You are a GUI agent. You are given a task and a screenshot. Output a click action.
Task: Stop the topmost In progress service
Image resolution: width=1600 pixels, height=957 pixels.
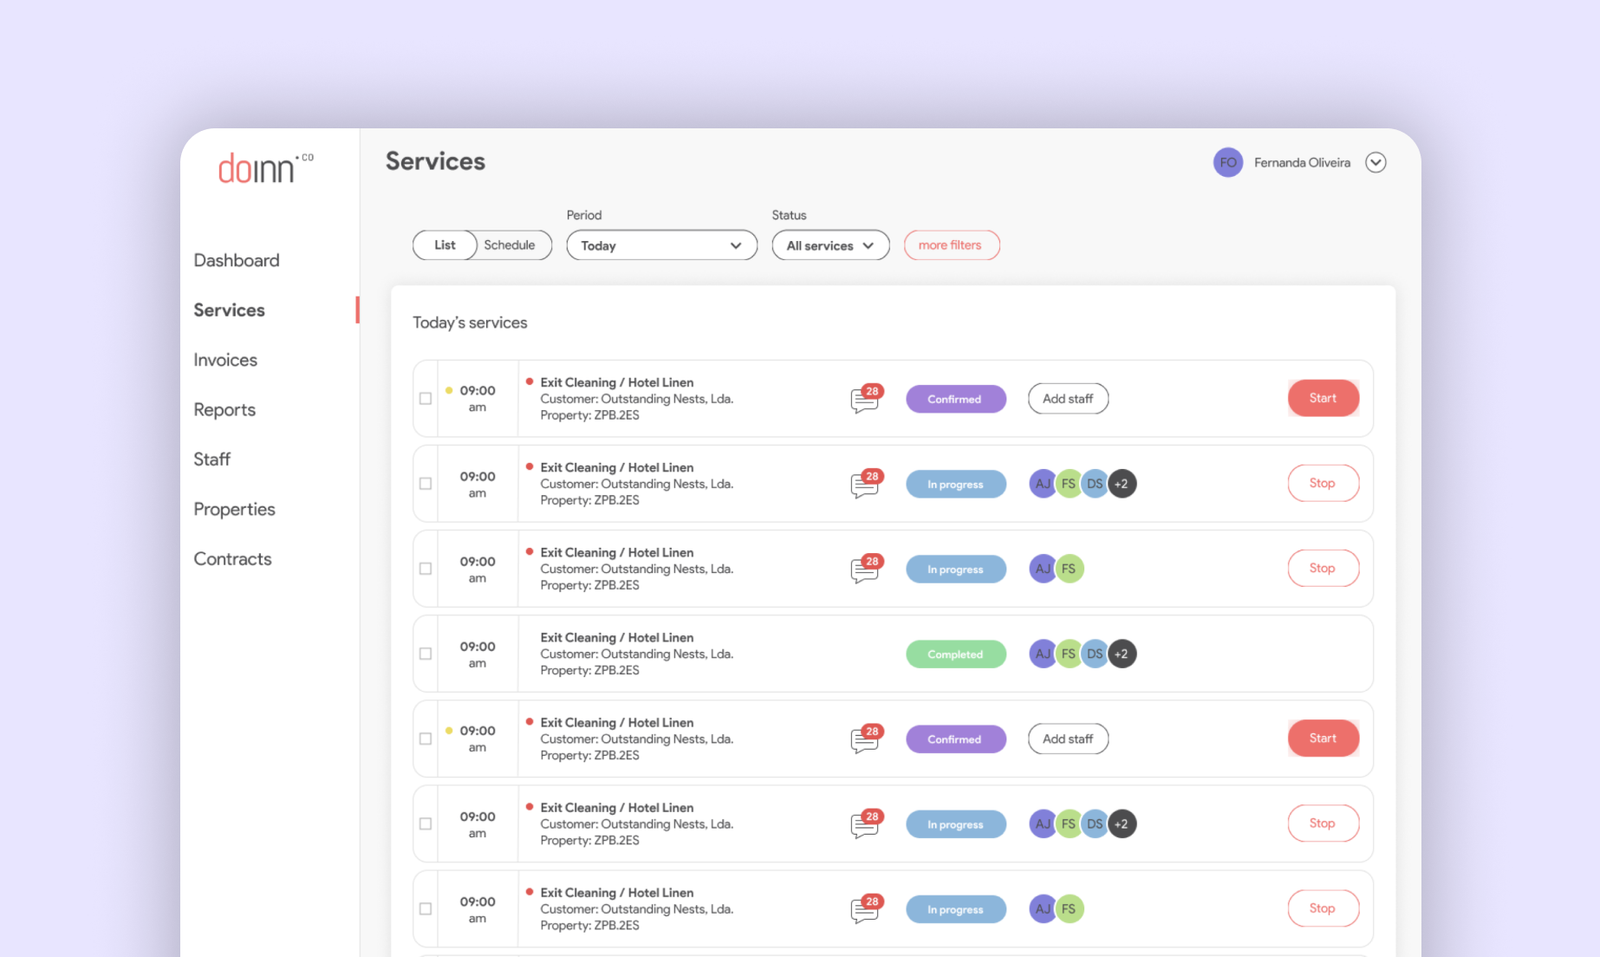(1323, 483)
